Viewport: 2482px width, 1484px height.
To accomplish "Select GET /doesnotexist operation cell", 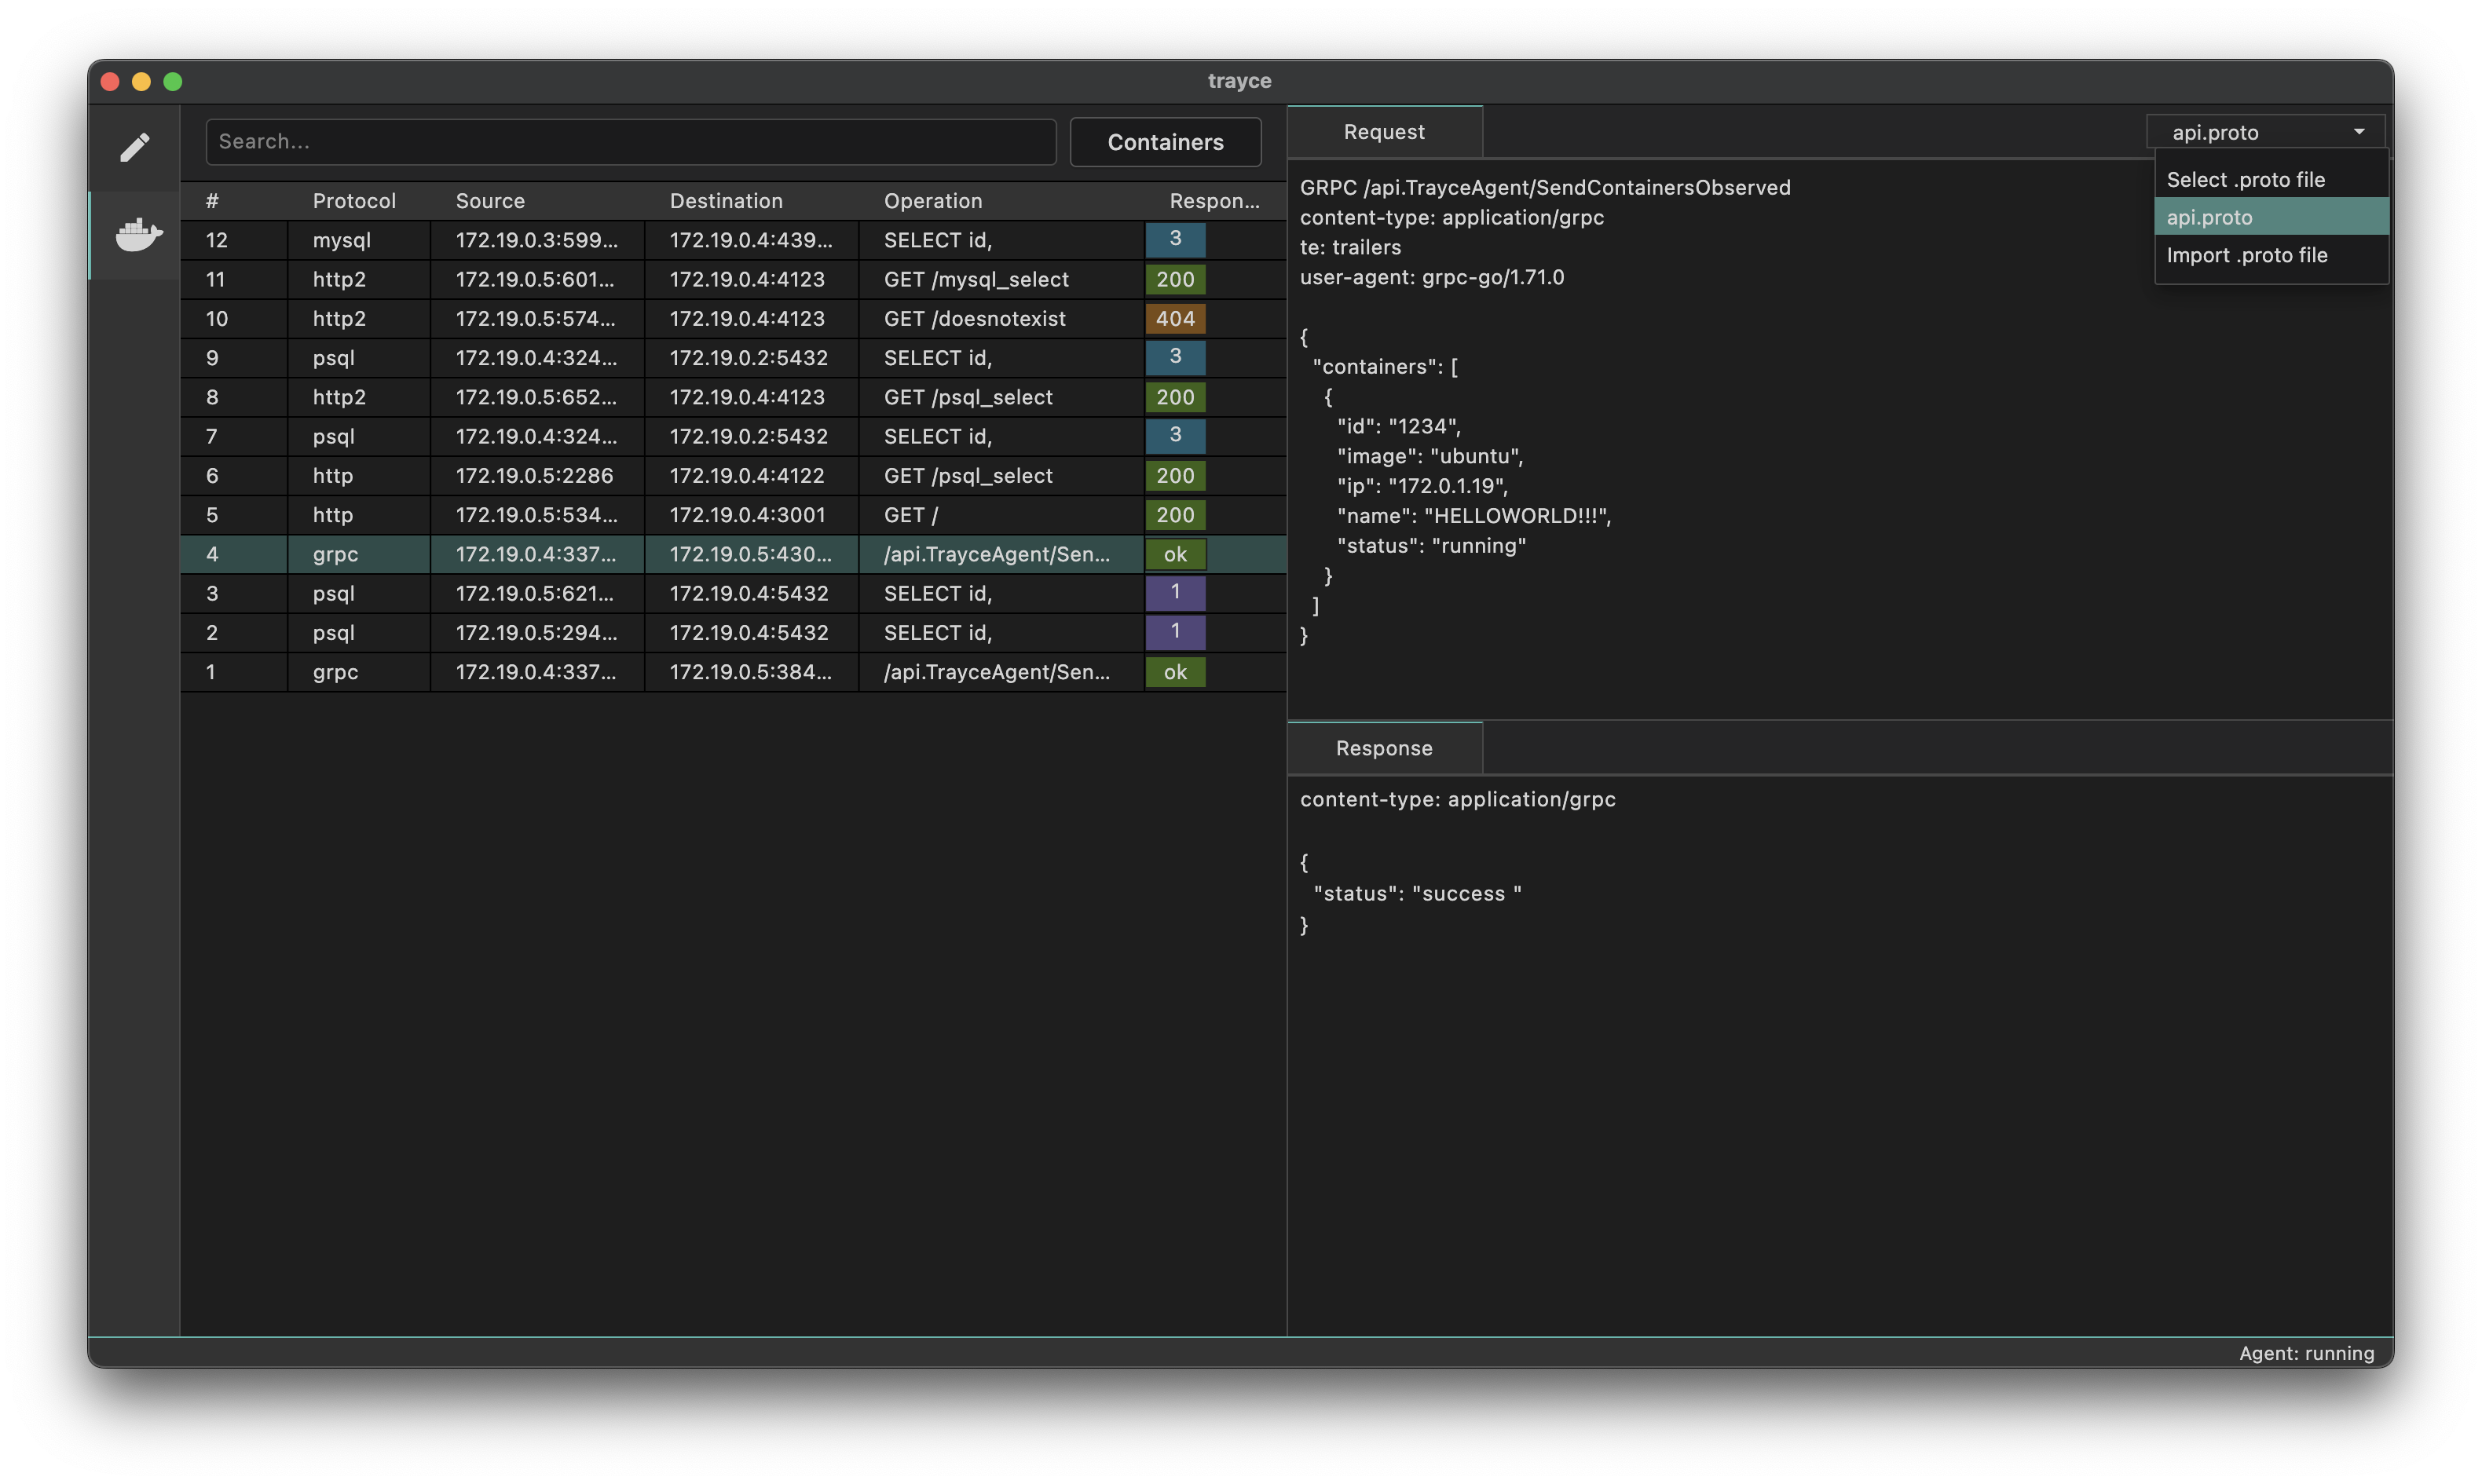I will click(x=1000, y=318).
